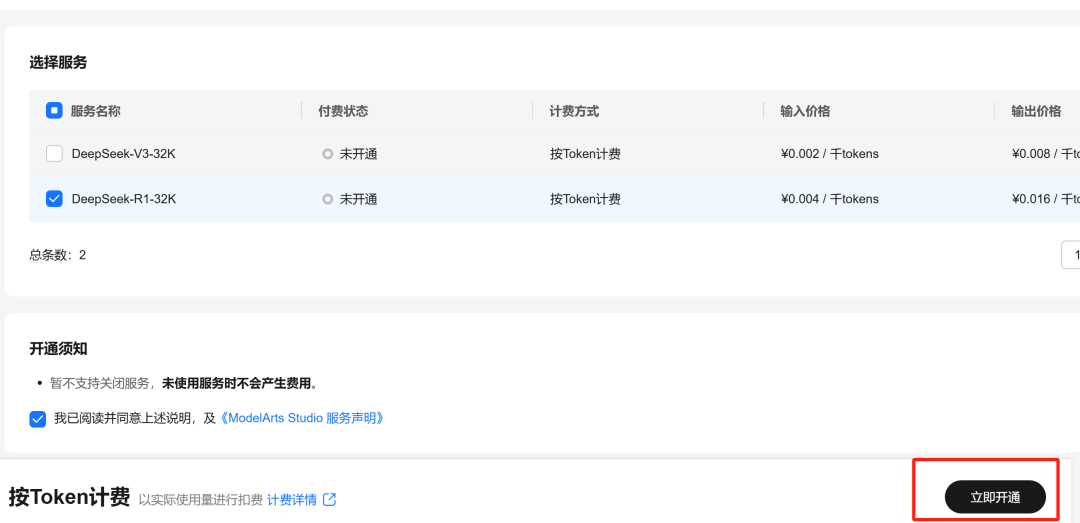Image resolution: width=1080 pixels, height=523 pixels.
Task: Click the ¥0.008 output price cell
Action: click(1046, 154)
